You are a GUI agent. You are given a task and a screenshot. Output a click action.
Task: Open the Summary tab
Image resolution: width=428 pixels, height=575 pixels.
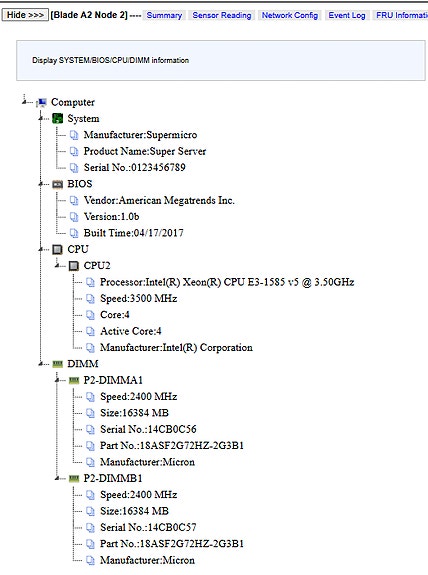point(164,15)
